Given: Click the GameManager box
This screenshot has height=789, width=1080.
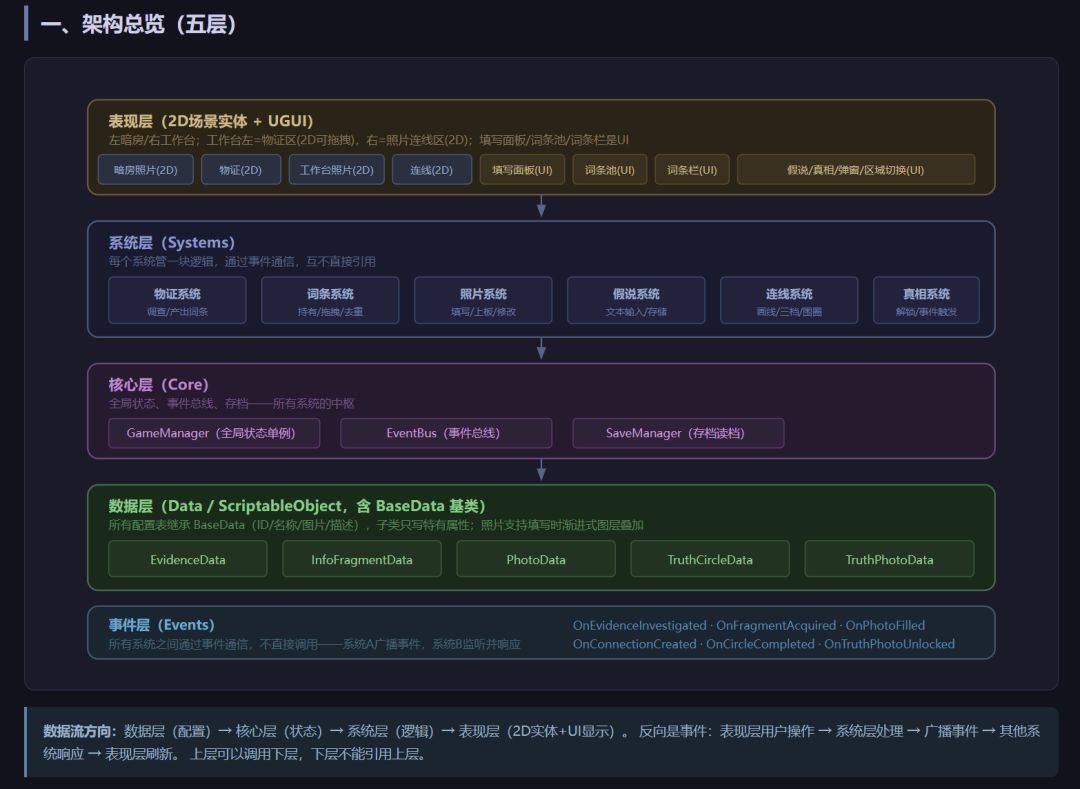Looking at the screenshot, I should (x=214, y=433).
